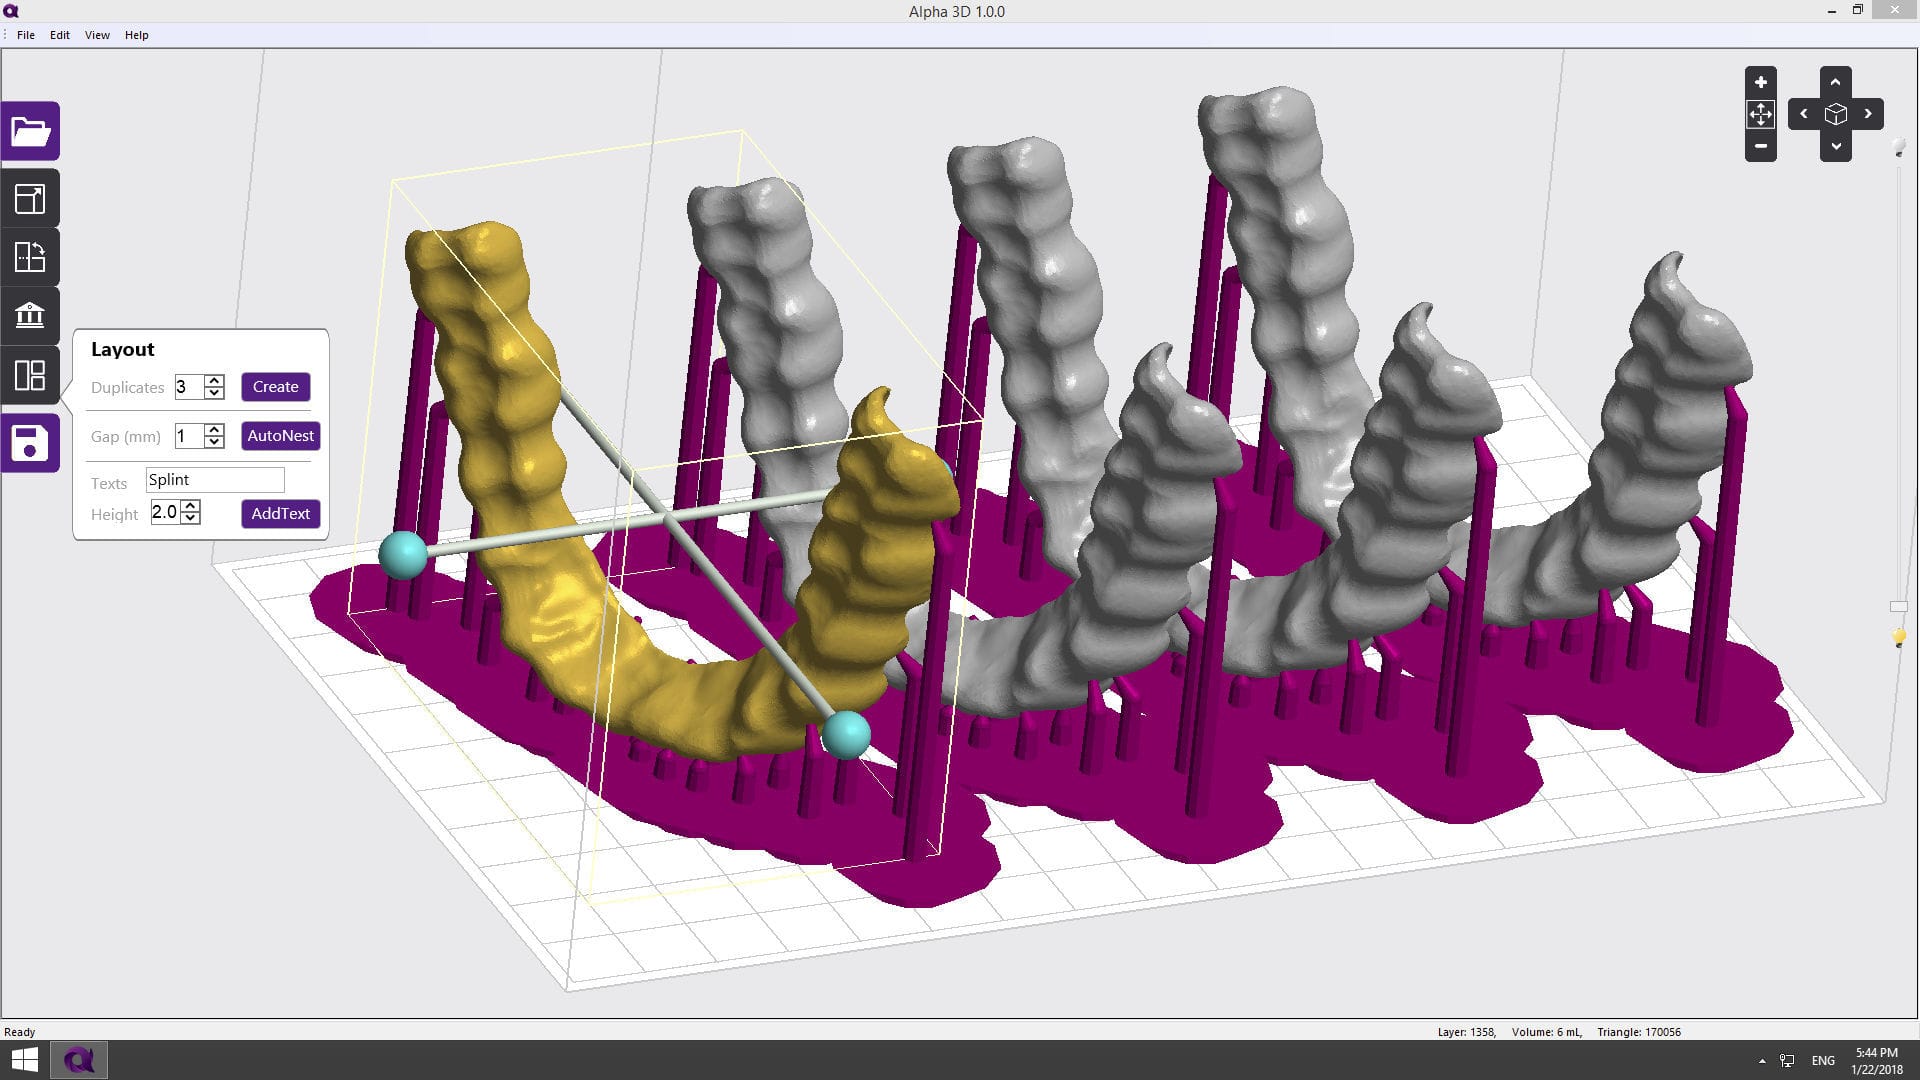Run AutoNest to arrange the models

pos(280,435)
